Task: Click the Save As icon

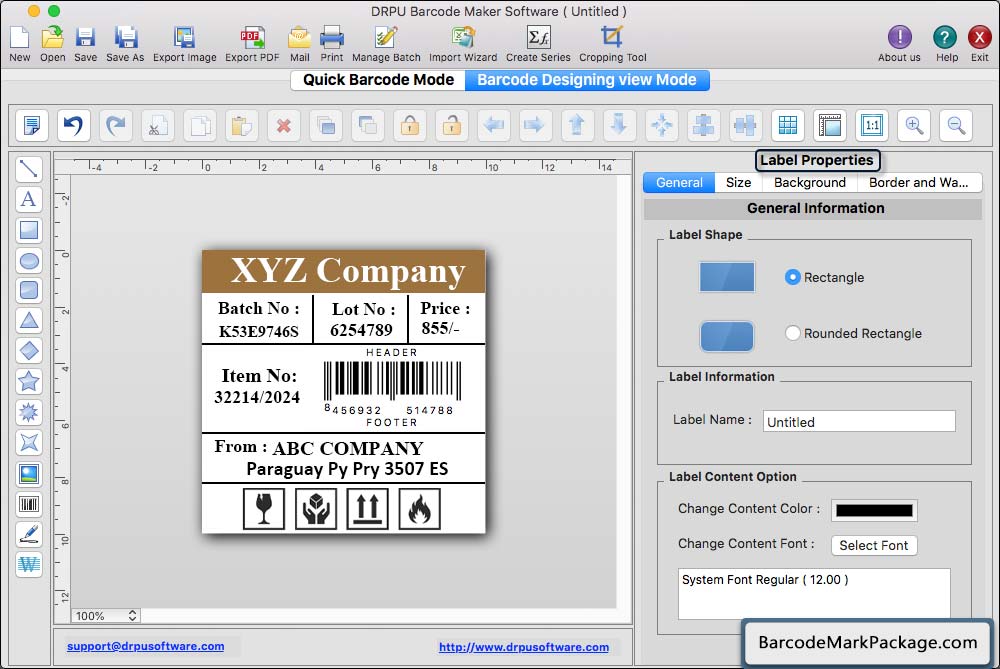Action: [125, 43]
